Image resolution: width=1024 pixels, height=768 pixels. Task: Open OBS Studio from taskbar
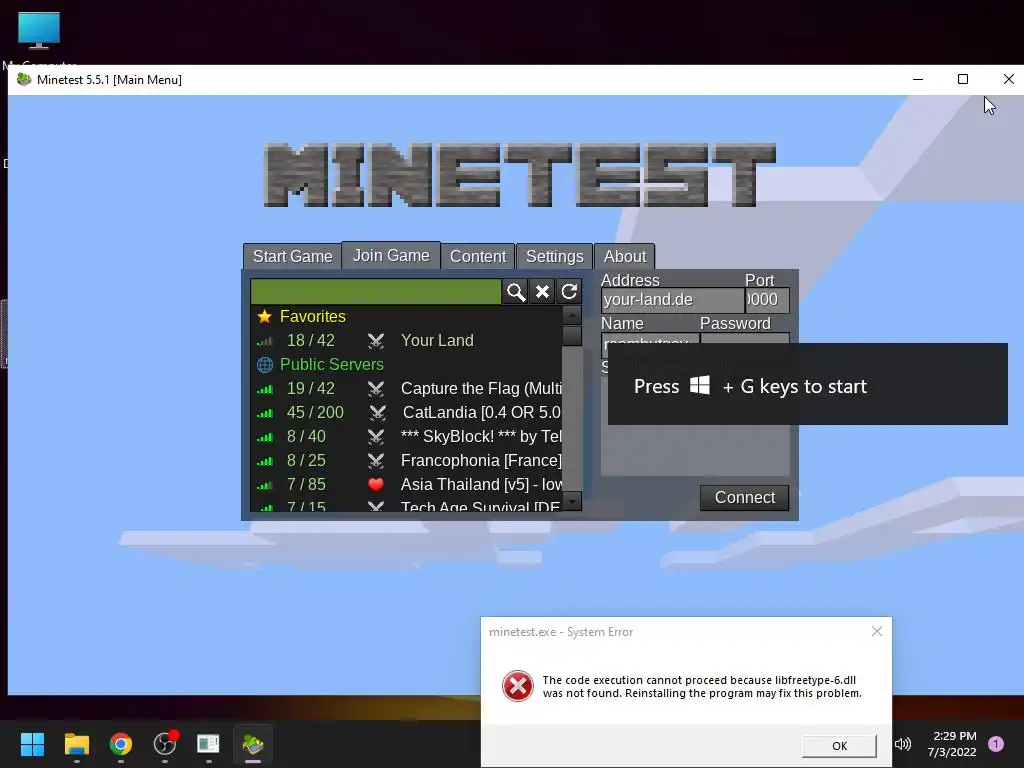(x=165, y=743)
